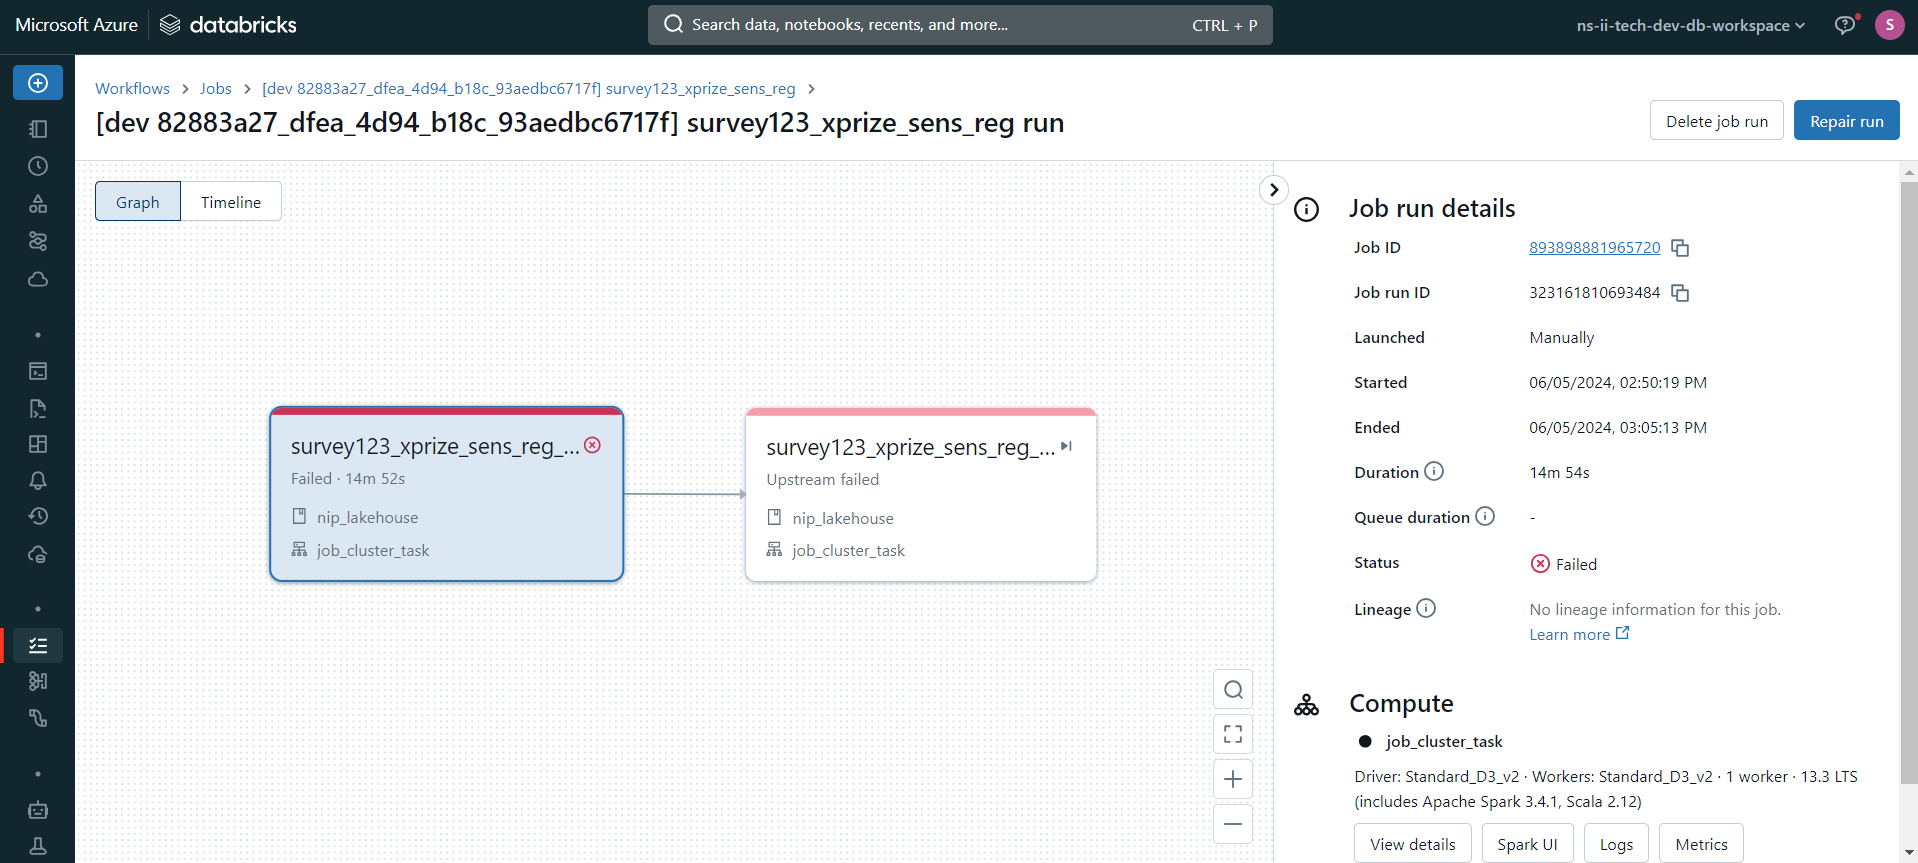This screenshot has height=863, width=1918.
Task: Open Catalog icon in the sidebar
Action: 38,204
